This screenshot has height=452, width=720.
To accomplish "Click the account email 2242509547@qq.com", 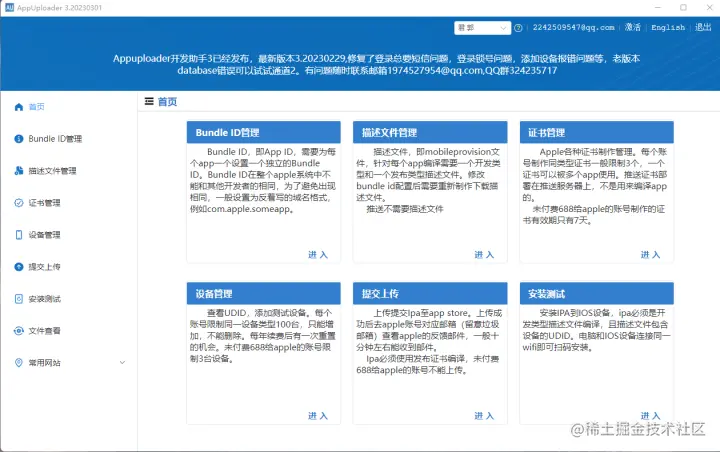I will pos(574,28).
